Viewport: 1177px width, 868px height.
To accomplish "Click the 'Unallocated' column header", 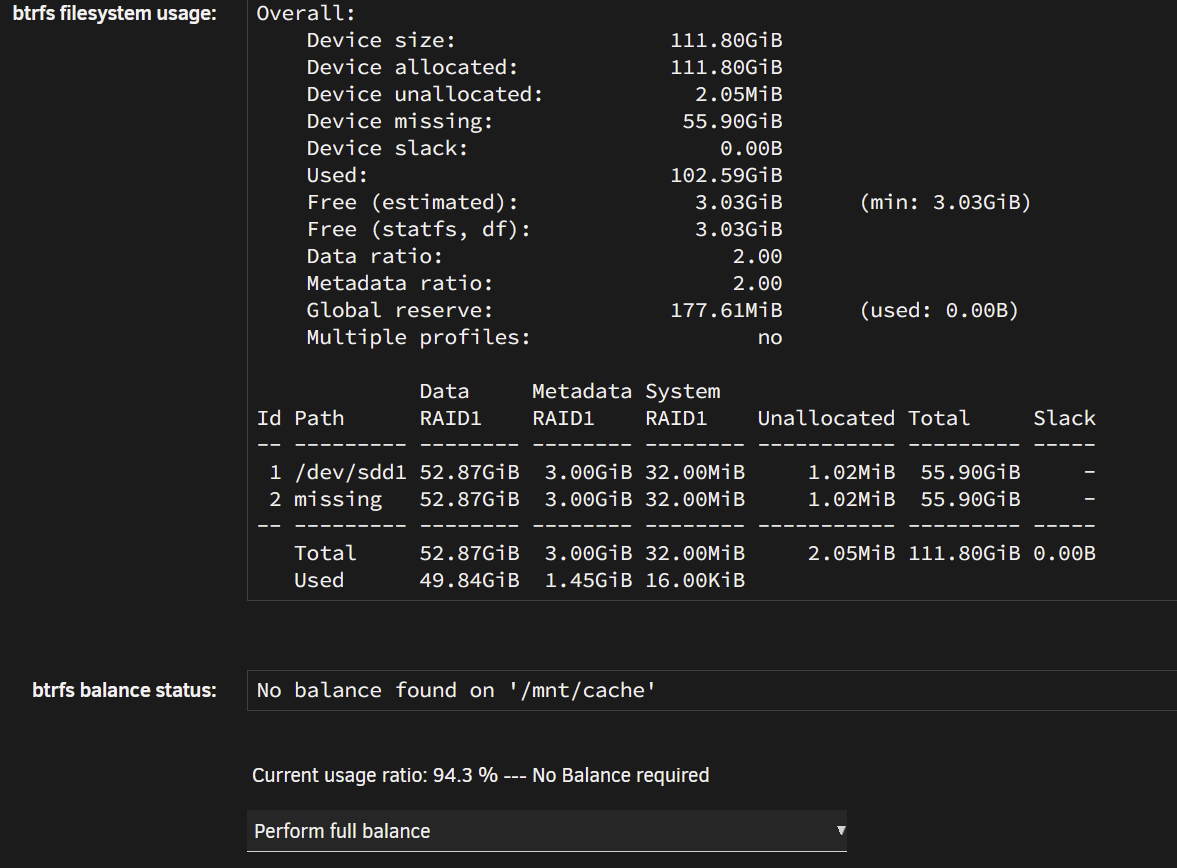I will (826, 418).
